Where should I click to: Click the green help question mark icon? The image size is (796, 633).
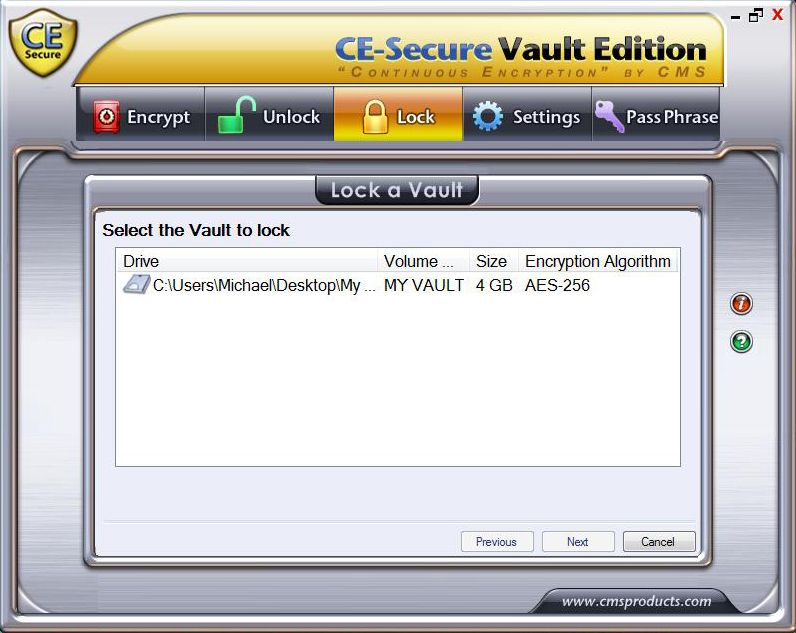[741, 342]
